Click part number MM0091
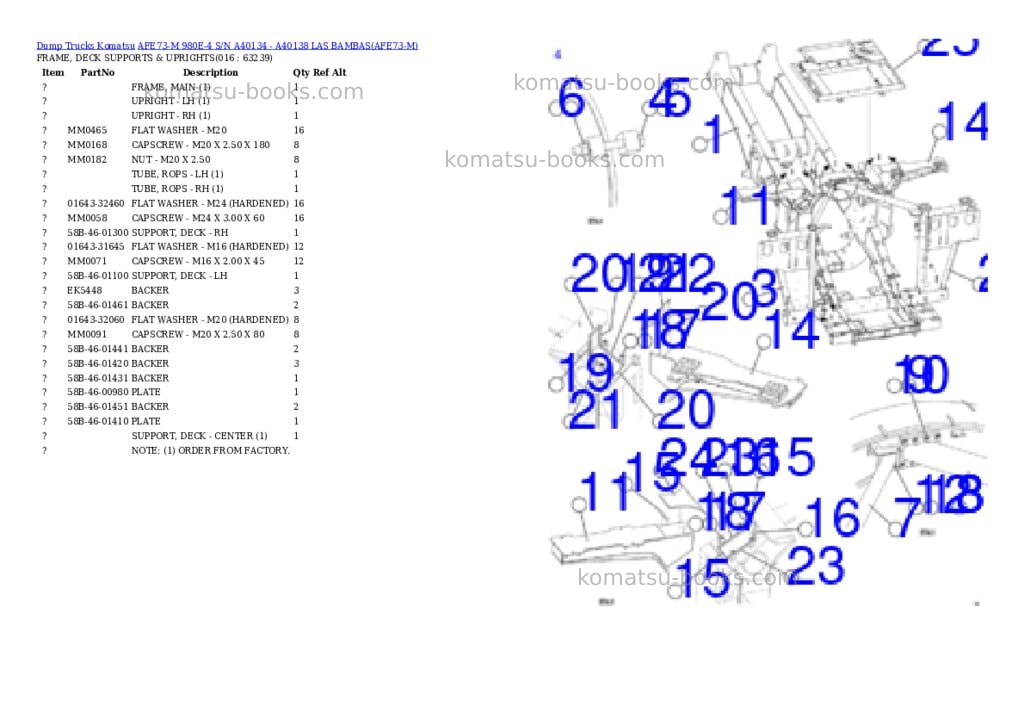This screenshot has width=1024, height=725. pyautogui.click(x=87, y=334)
